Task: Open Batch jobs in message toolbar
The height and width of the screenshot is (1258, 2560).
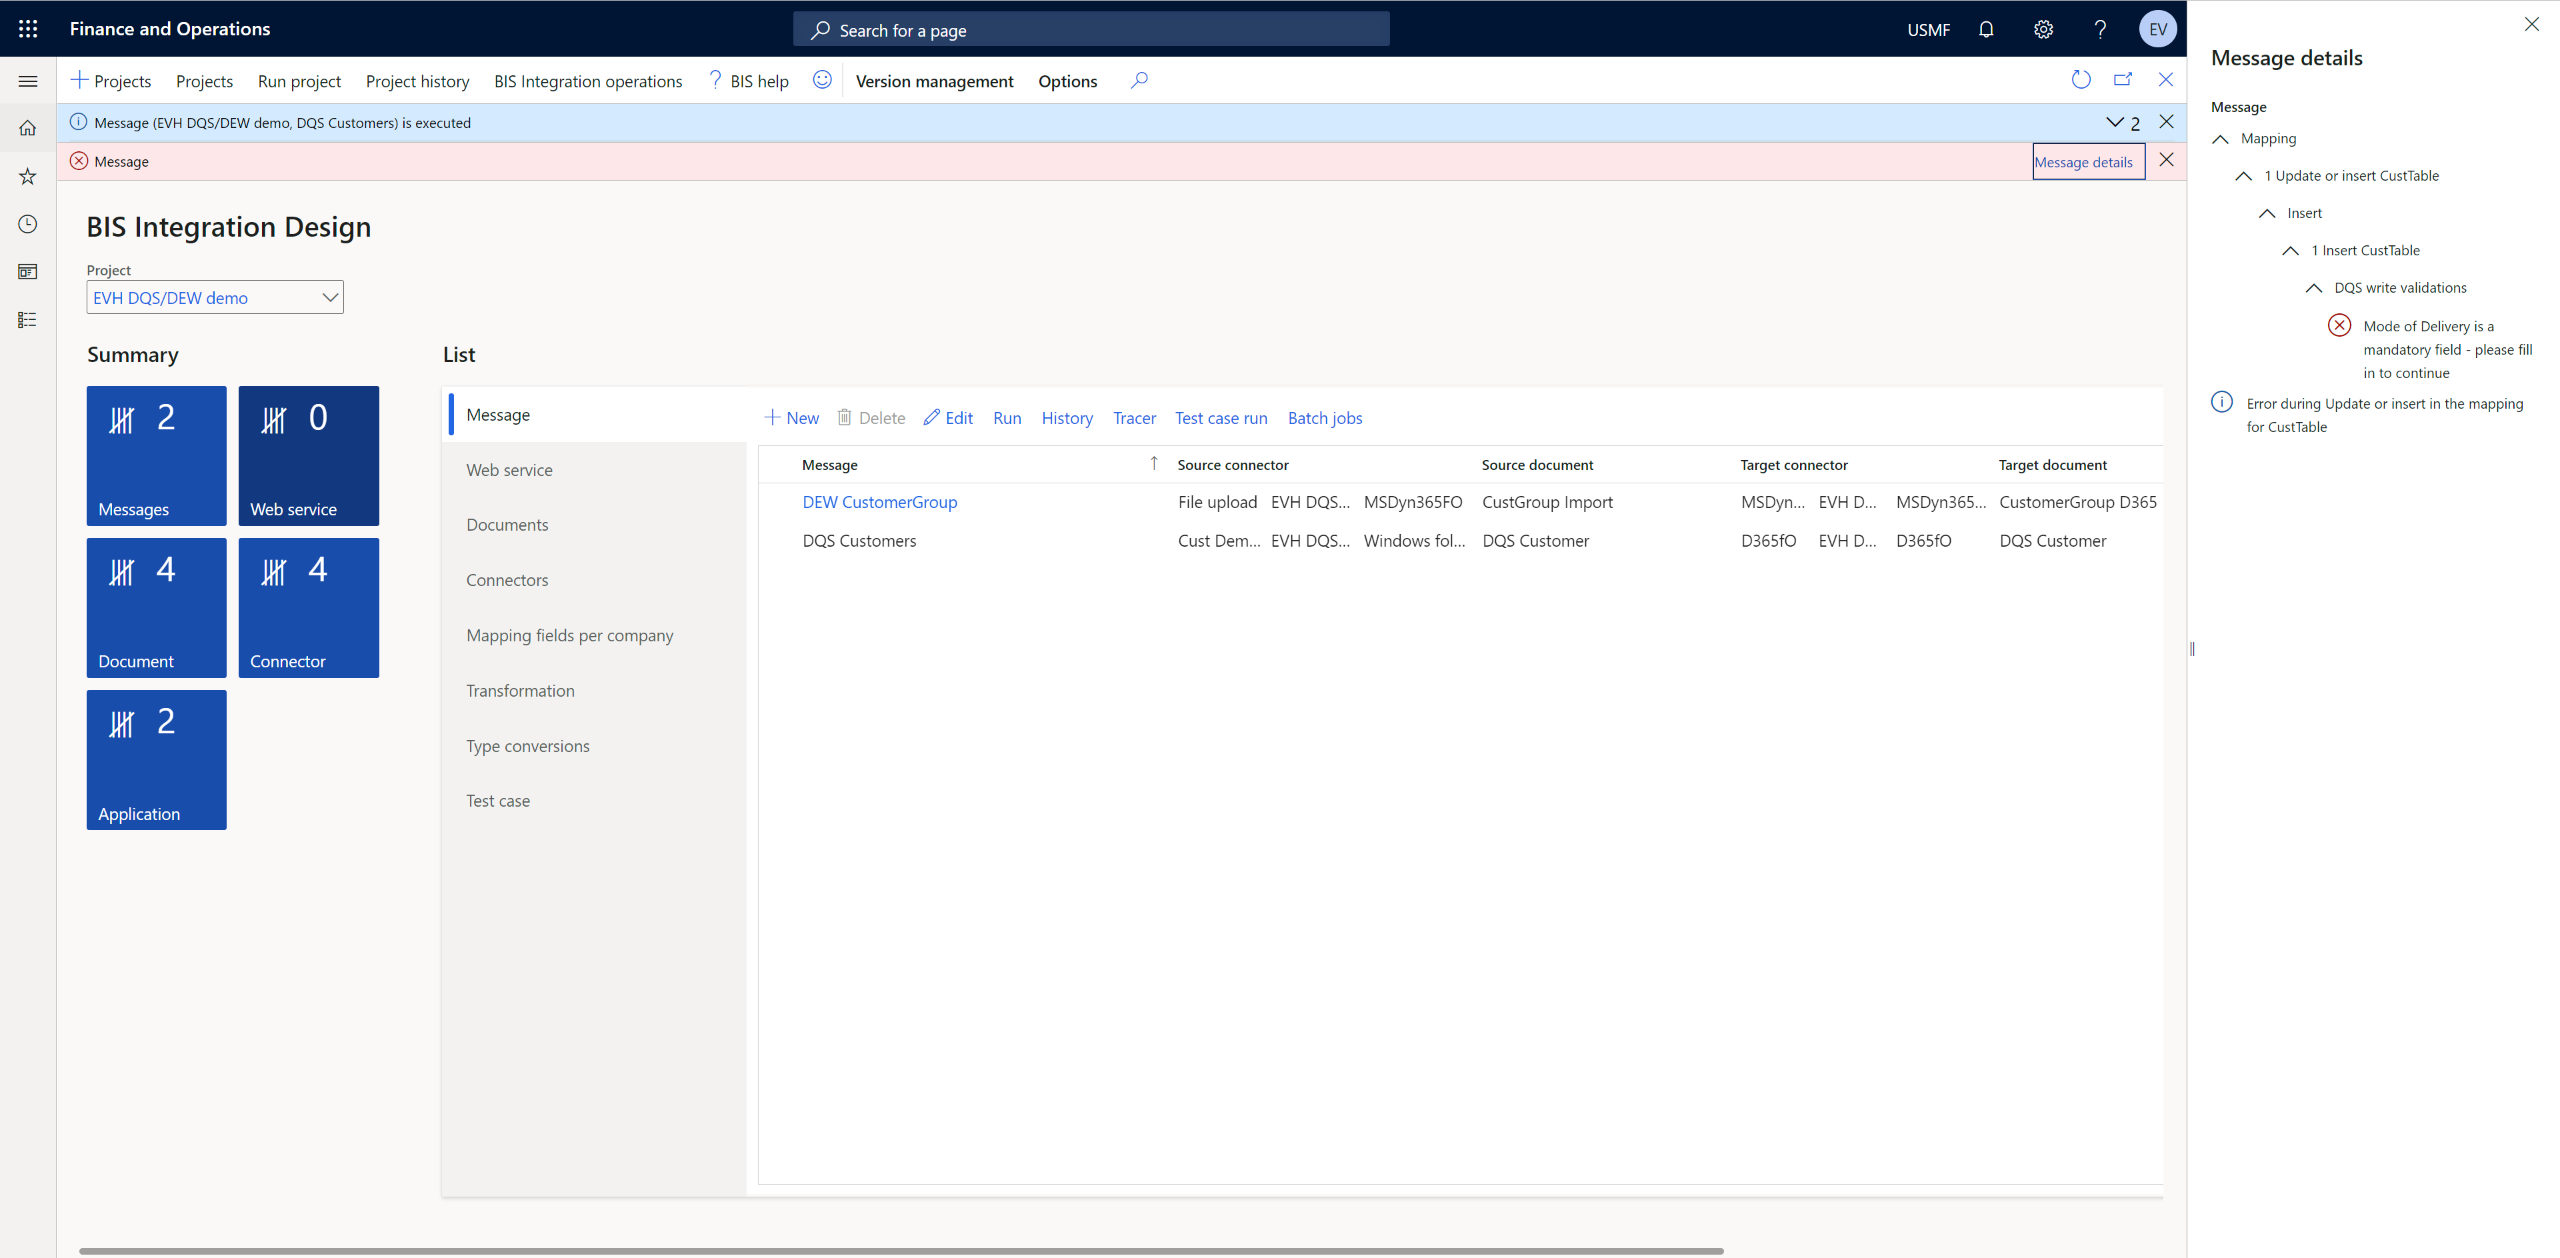Action: pos(1325,418)
